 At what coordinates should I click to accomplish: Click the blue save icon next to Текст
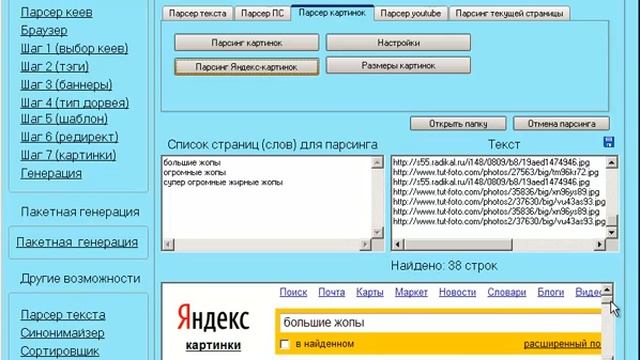[x=609, y=142]
